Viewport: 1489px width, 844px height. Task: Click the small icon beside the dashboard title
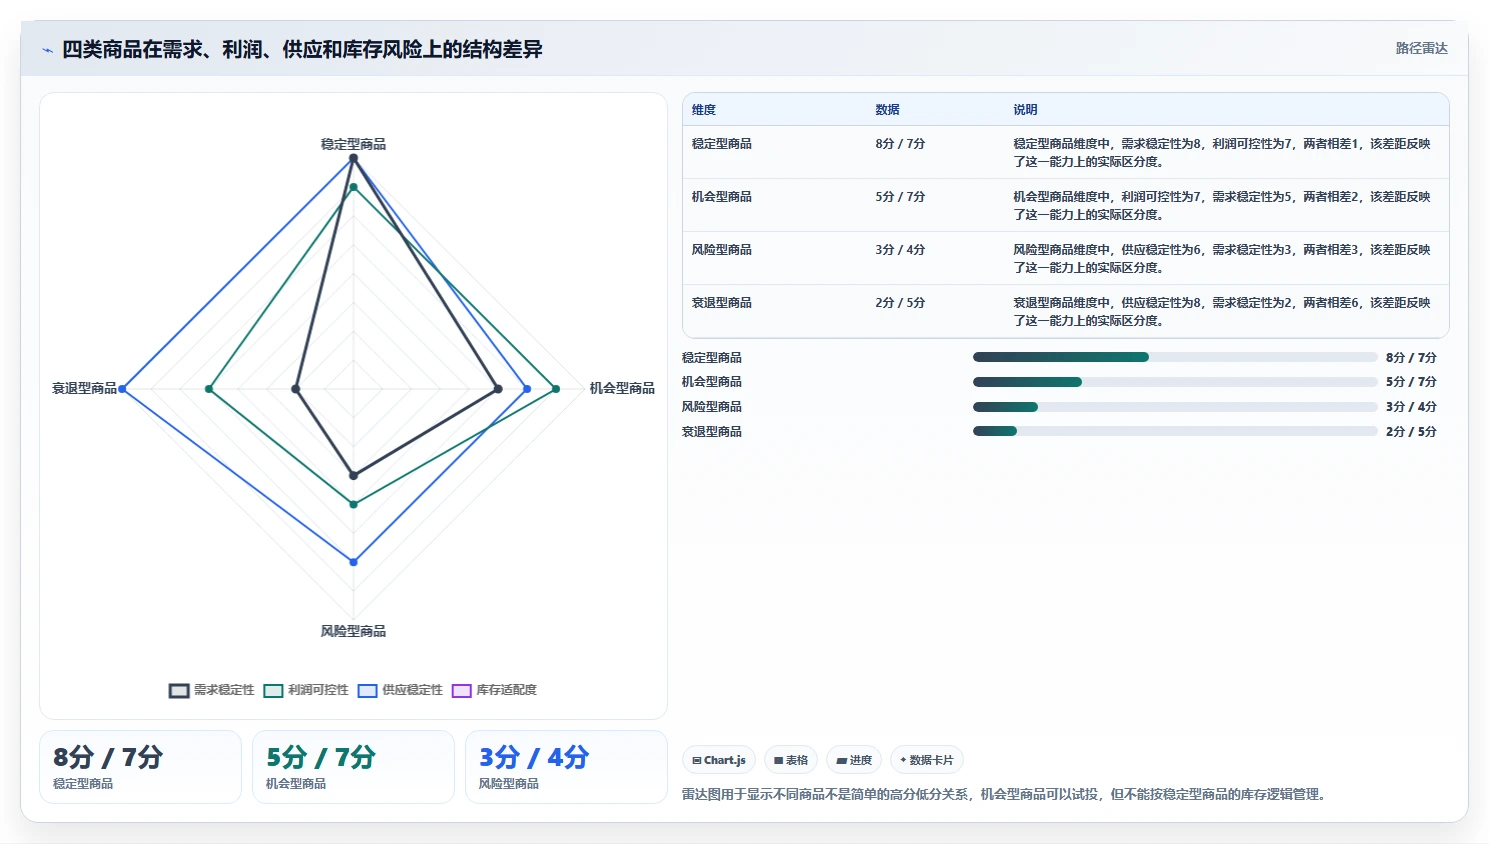(47, 50)
